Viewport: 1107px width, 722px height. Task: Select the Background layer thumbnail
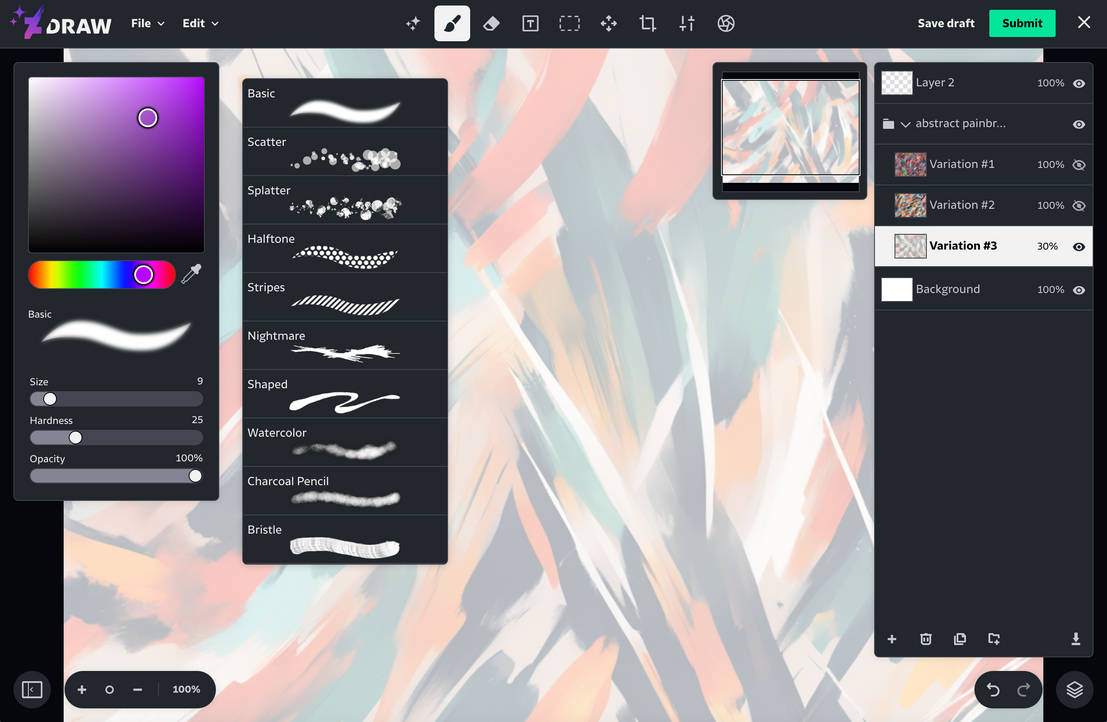click(x=897, y=289)
